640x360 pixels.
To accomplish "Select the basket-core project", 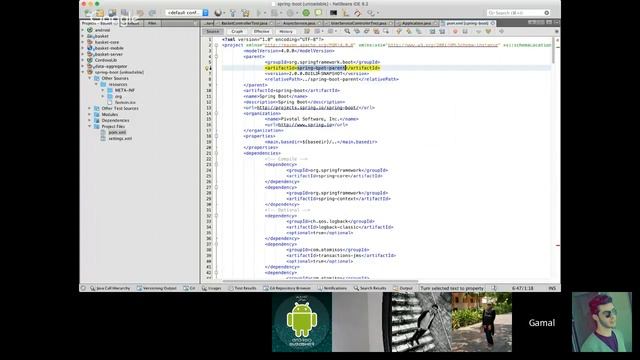I will click(107, 42).
